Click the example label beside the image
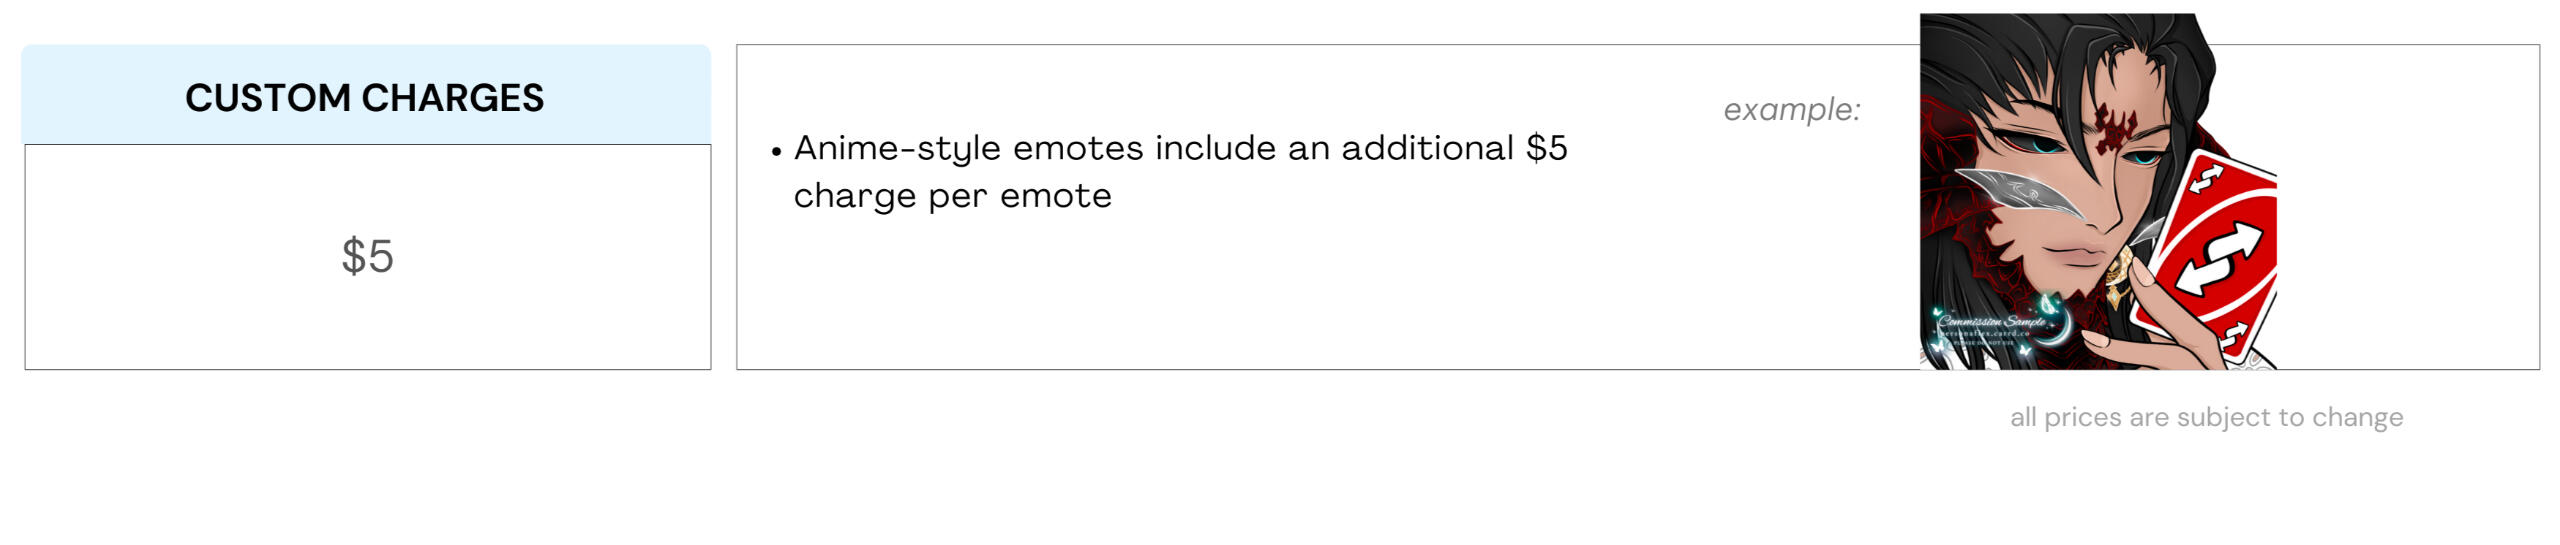This screenshot has height=545, width=2560. pyautogui.click(x=1792, y=110)
